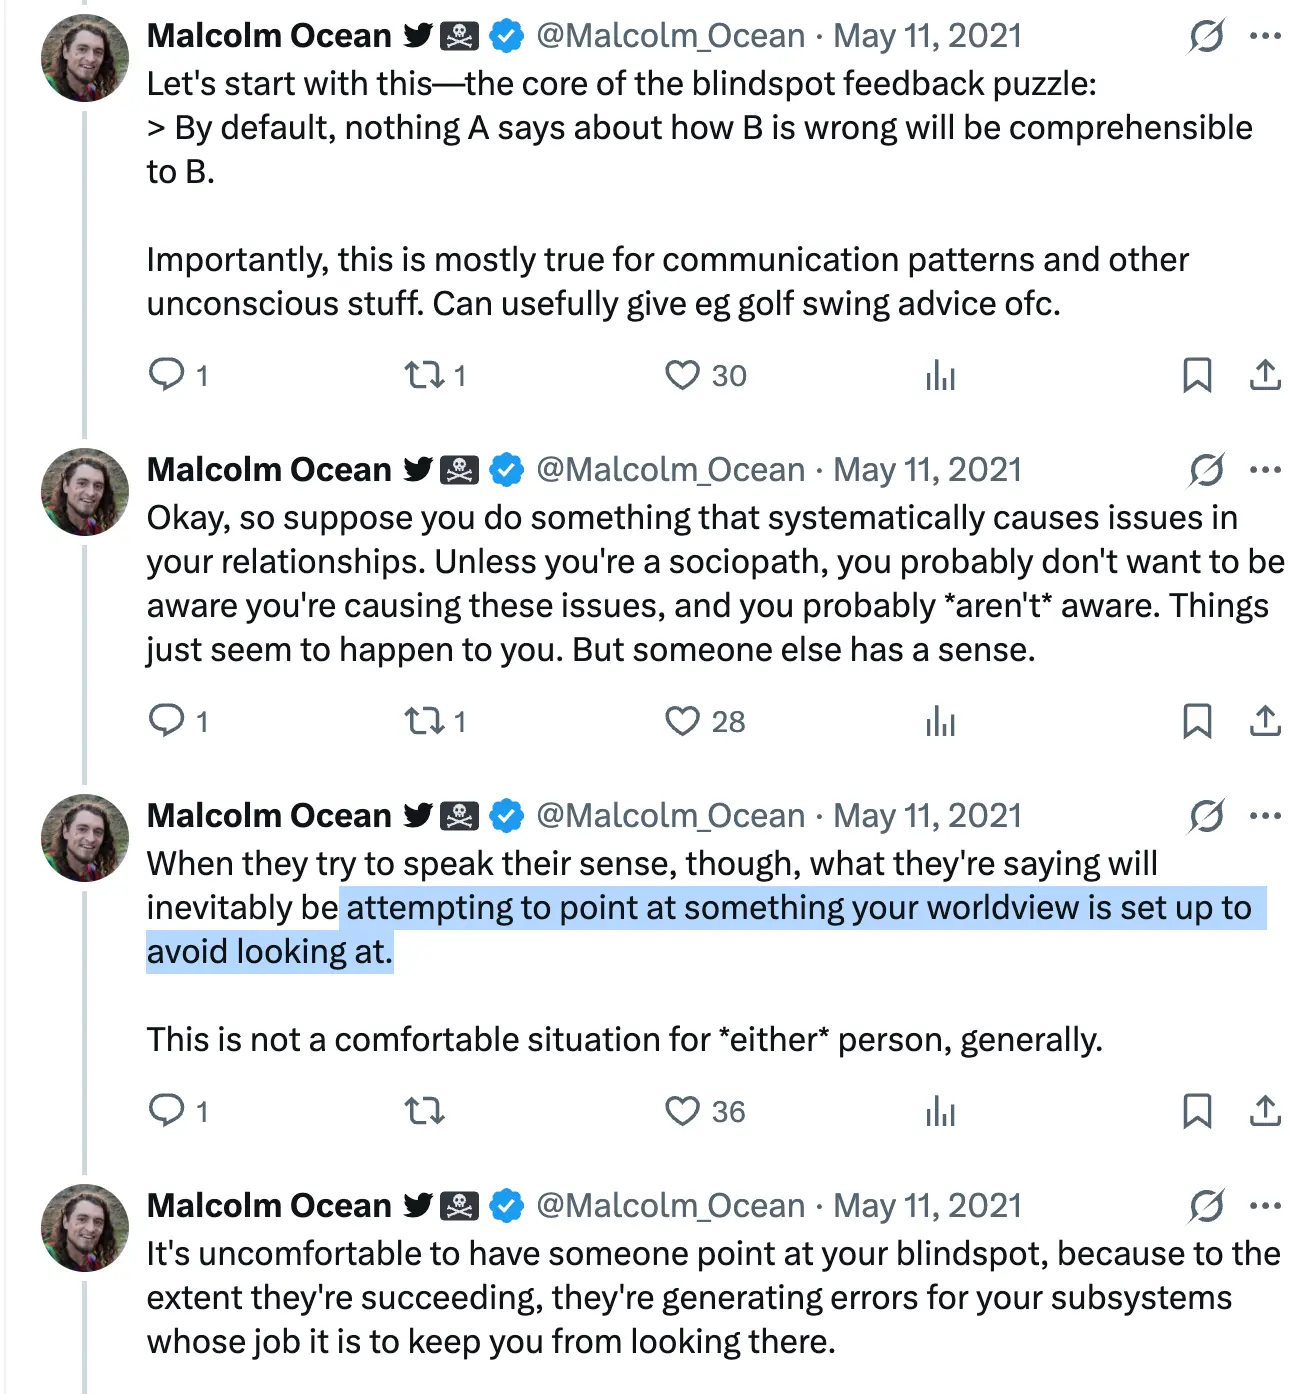Retweet the 'When they try to speak' tweet
The image size is (1316, 1394).
424,1111
